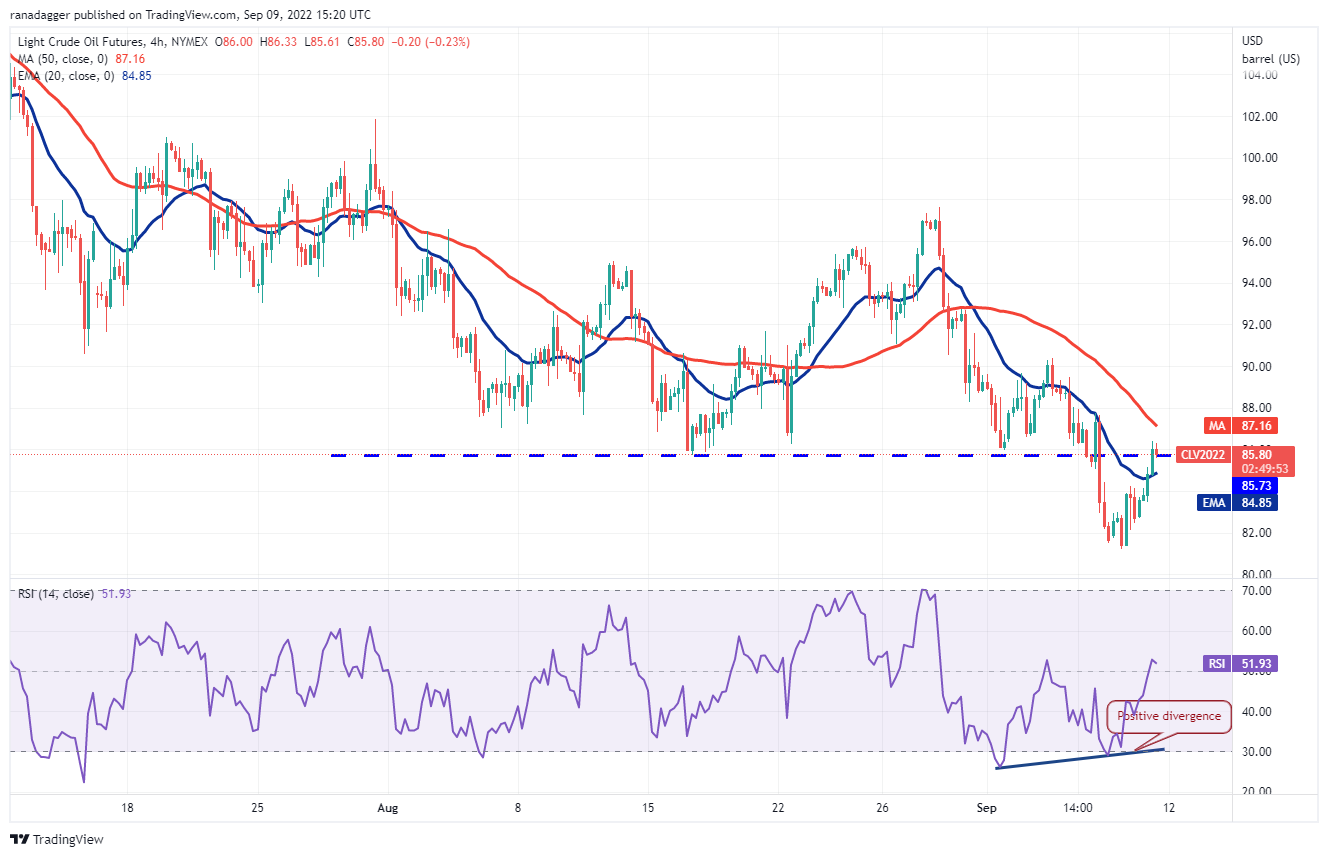
Task: Open the USD barrel (US) unit label
Action: click(1270, 50)
